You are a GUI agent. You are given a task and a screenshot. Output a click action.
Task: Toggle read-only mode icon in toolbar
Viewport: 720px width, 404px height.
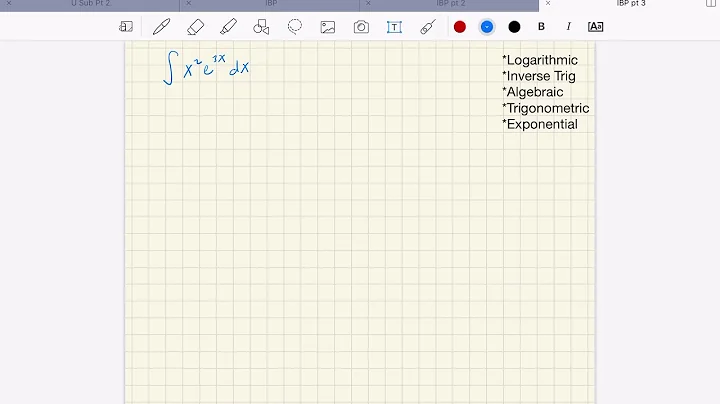125,27
